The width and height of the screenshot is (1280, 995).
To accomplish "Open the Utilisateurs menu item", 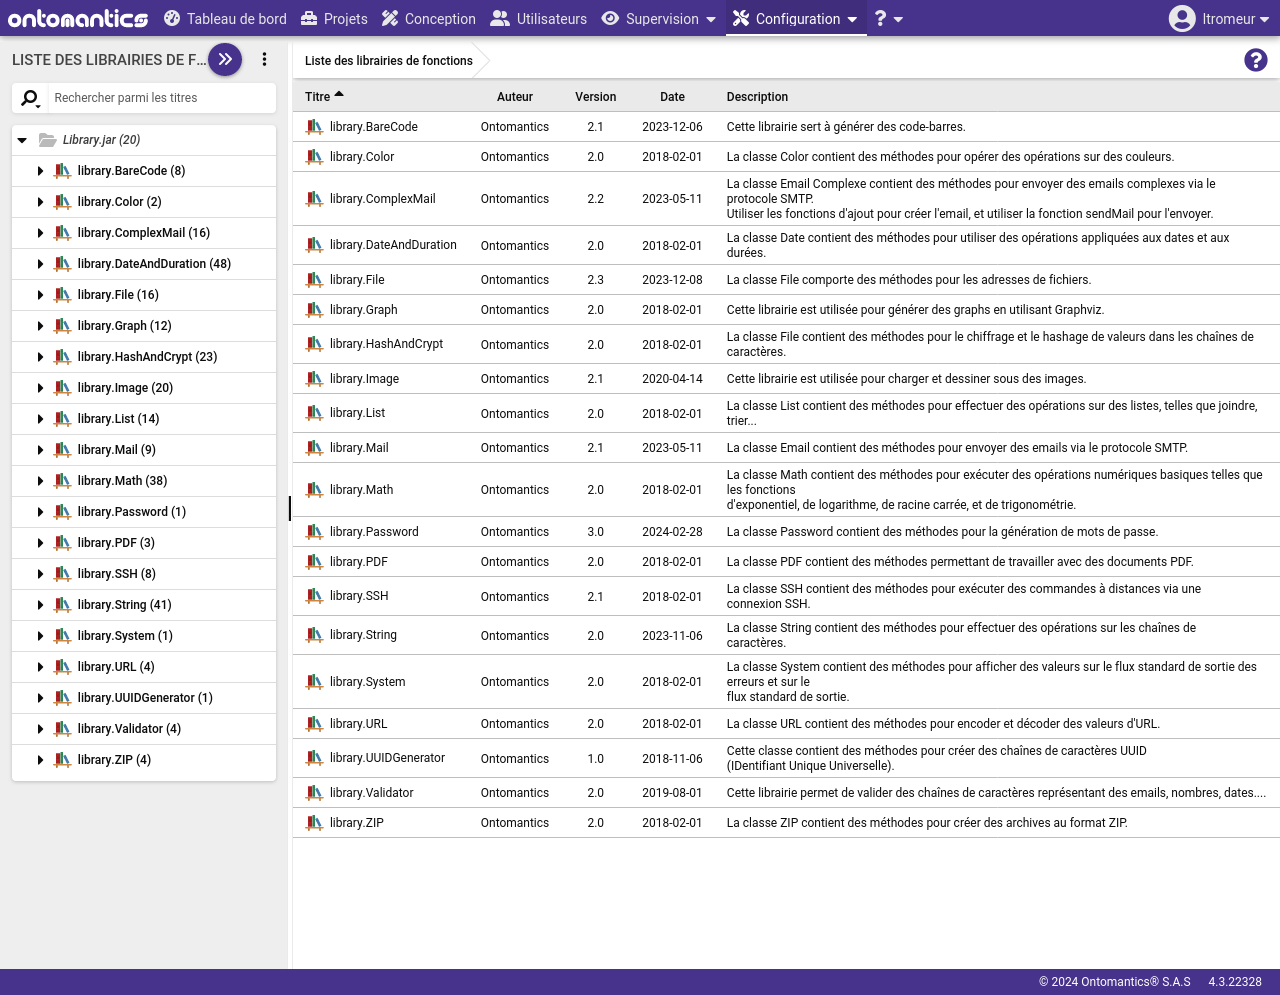I will tap(539, 18).
